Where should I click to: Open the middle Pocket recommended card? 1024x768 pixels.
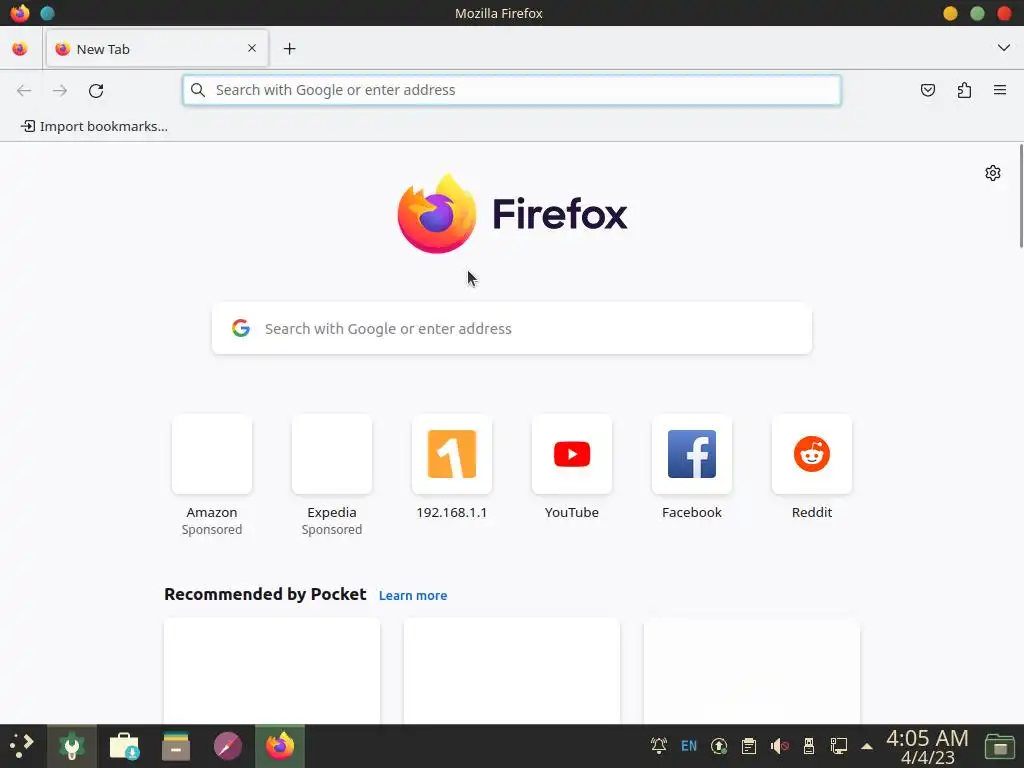(512, 671)
